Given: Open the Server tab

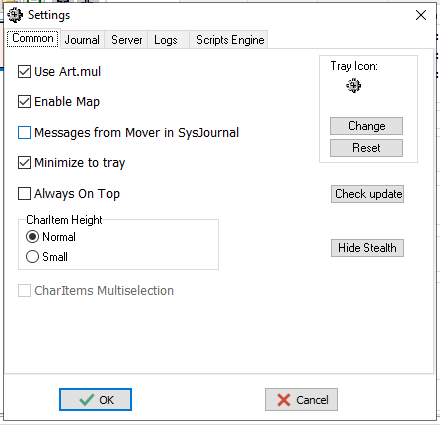Looking at the screenshot, I should coord(126,40).
